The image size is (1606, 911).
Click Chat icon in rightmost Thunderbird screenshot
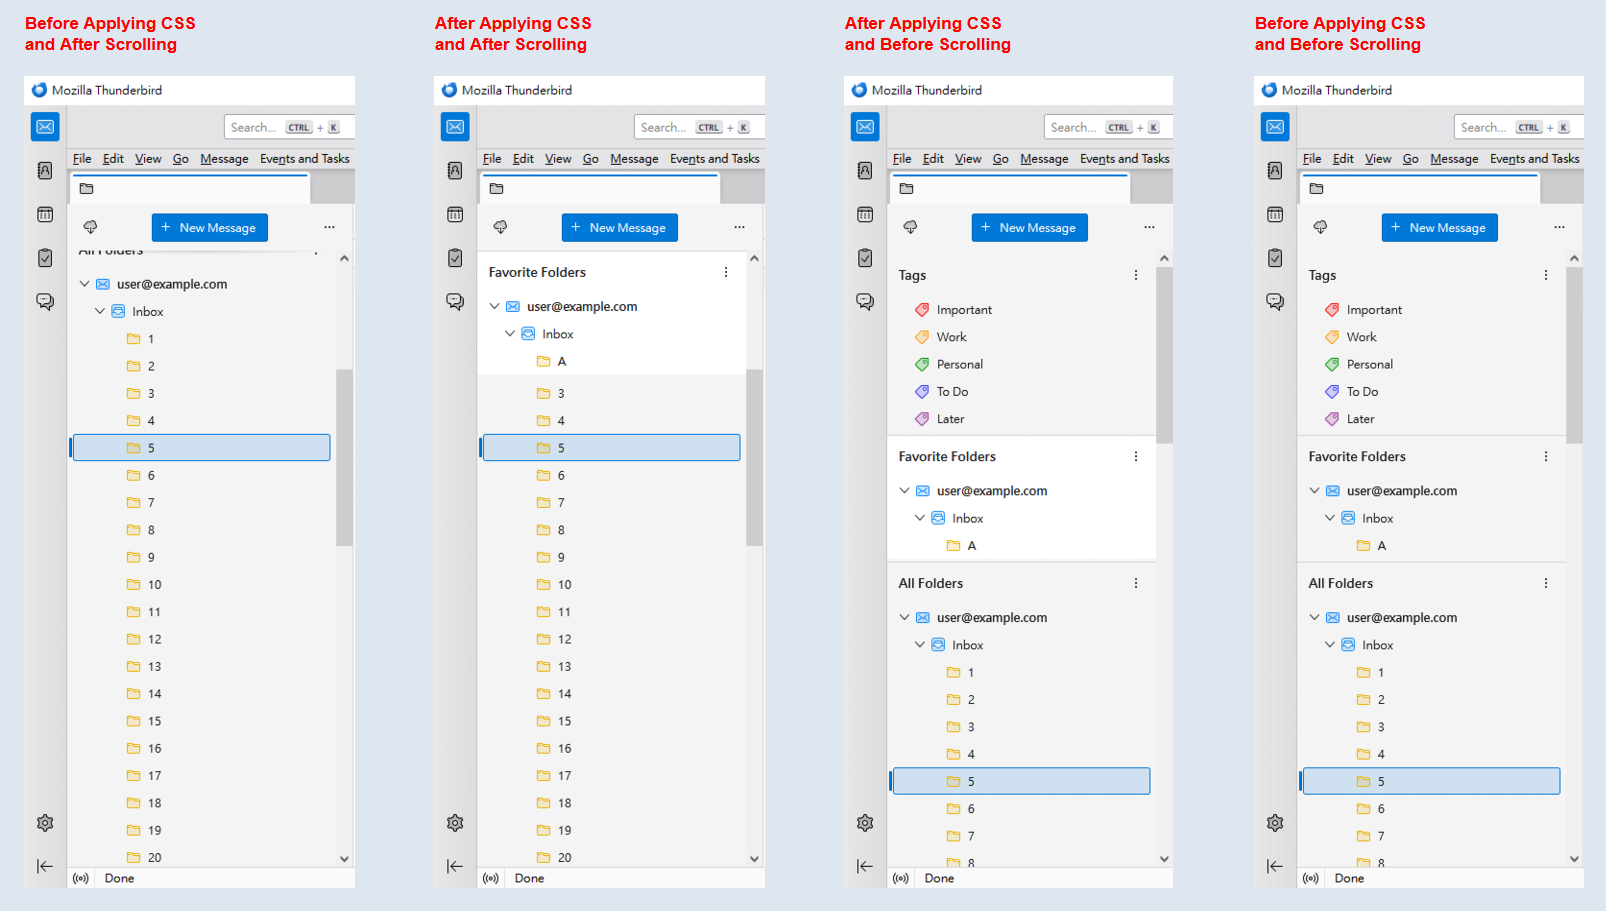pyautogui.click(x=1275, y=301)
